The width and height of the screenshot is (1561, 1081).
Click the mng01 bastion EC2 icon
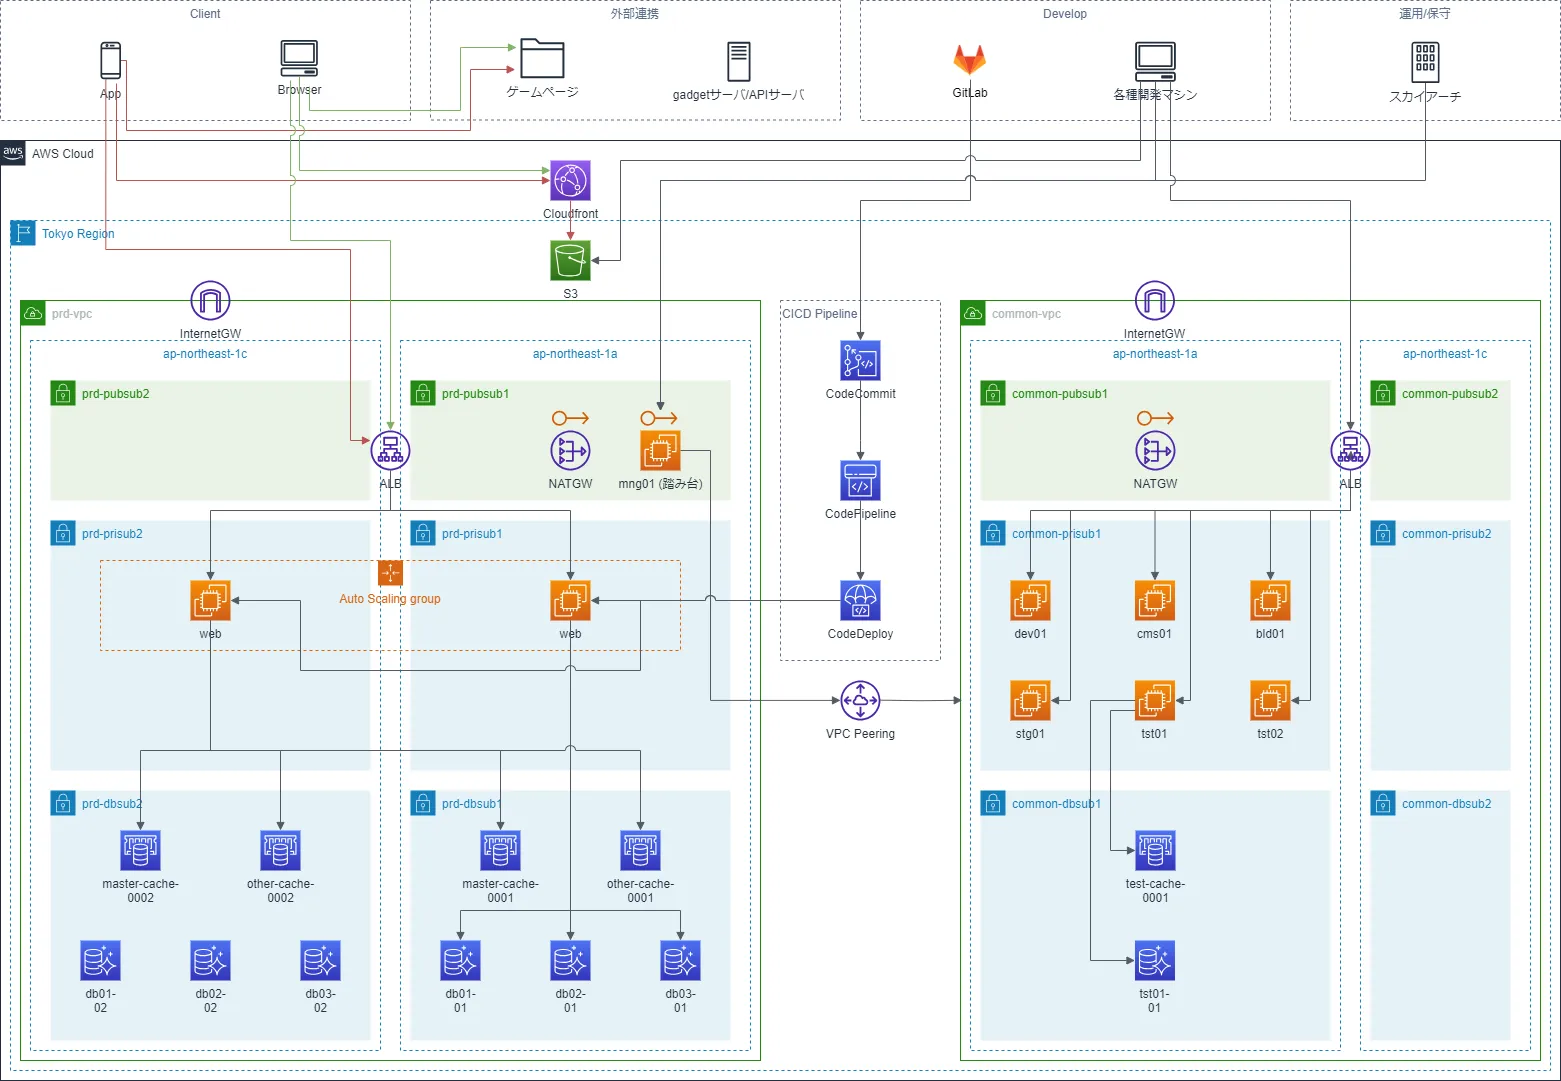point(660,451)
